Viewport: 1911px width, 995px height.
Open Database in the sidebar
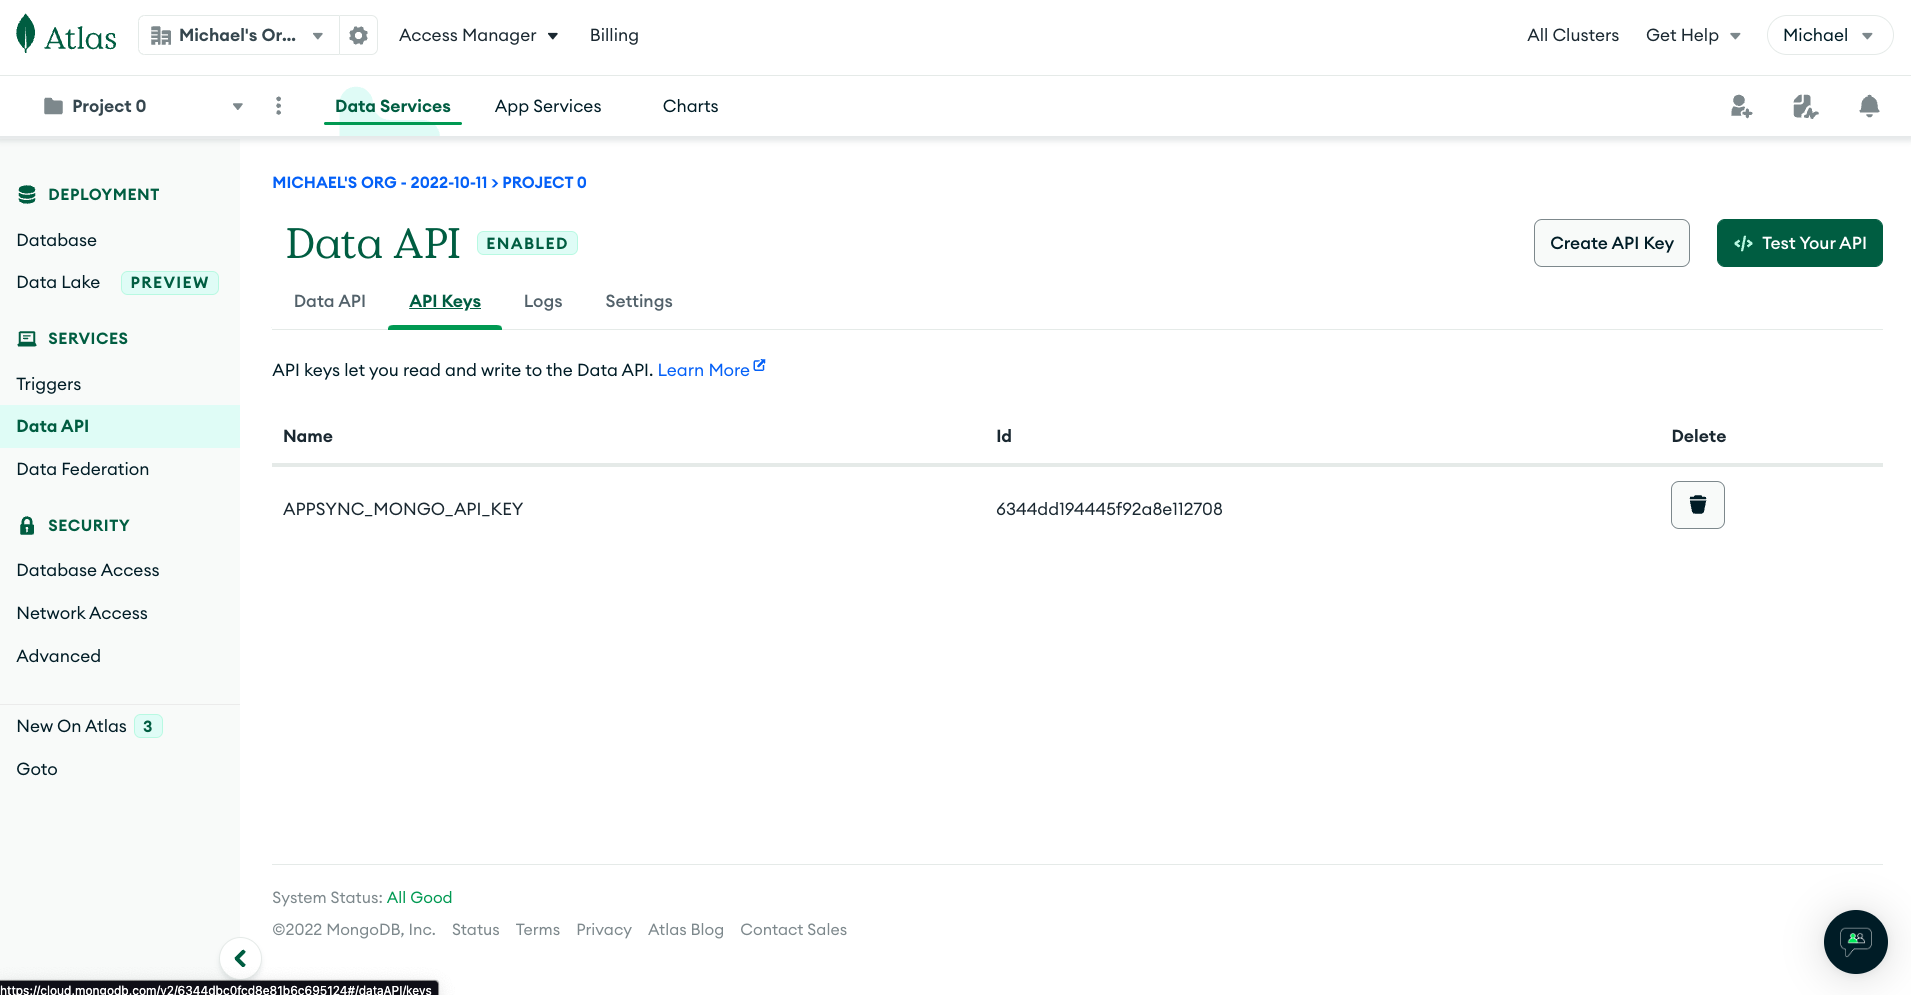57,240
